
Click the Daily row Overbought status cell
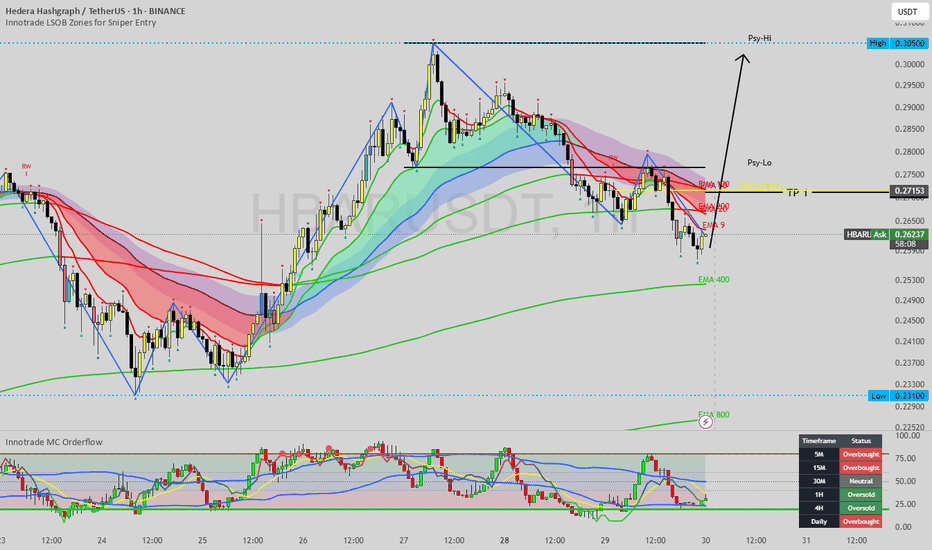click(861, 521)
